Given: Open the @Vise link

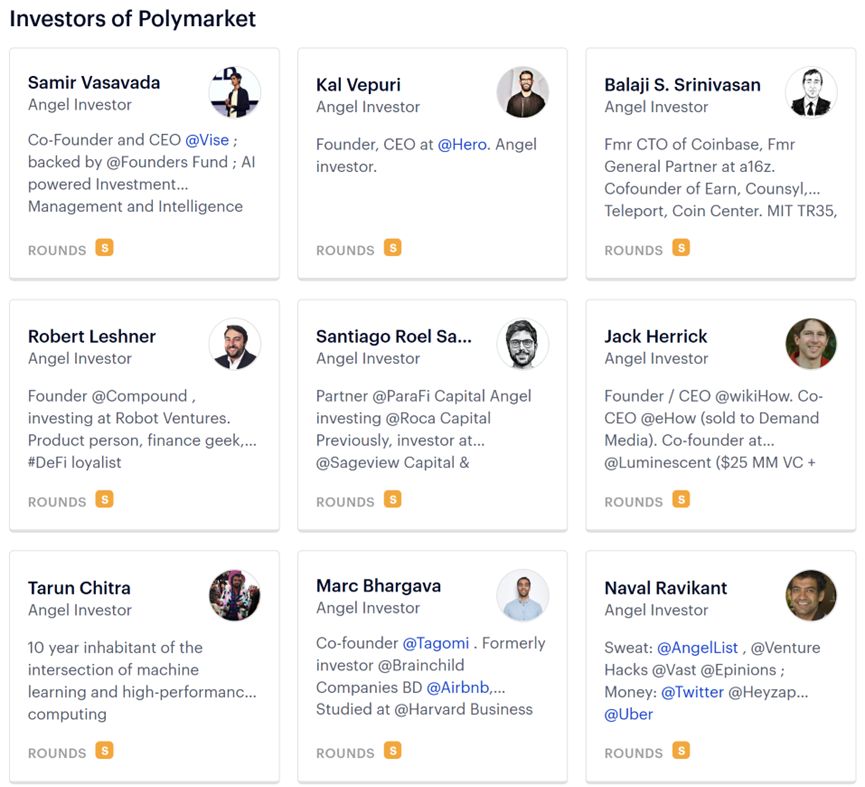Looking at the screenshot, I should click(207, 140).
